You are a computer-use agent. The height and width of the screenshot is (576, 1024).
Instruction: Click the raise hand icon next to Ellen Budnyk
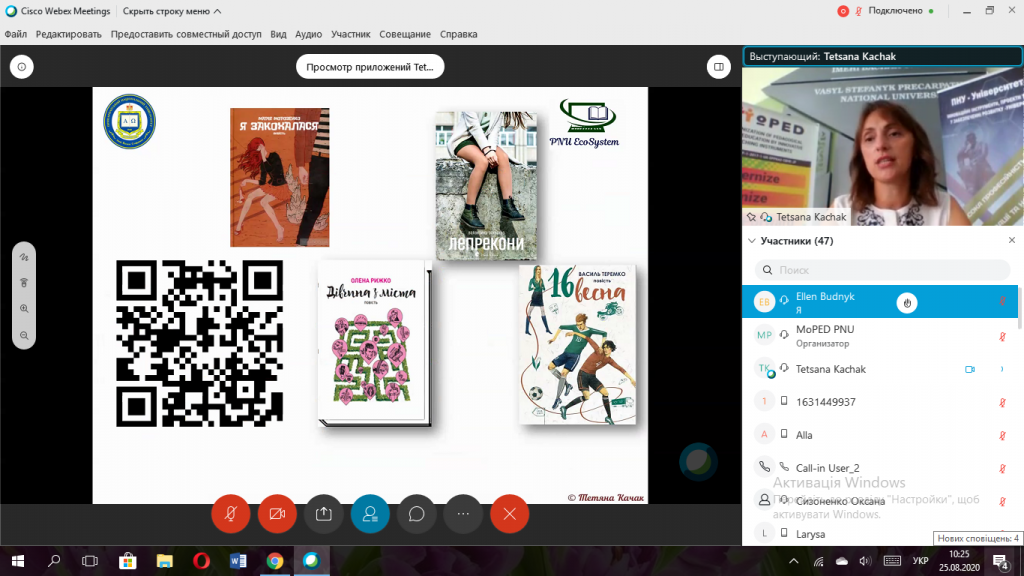[906, 302]
